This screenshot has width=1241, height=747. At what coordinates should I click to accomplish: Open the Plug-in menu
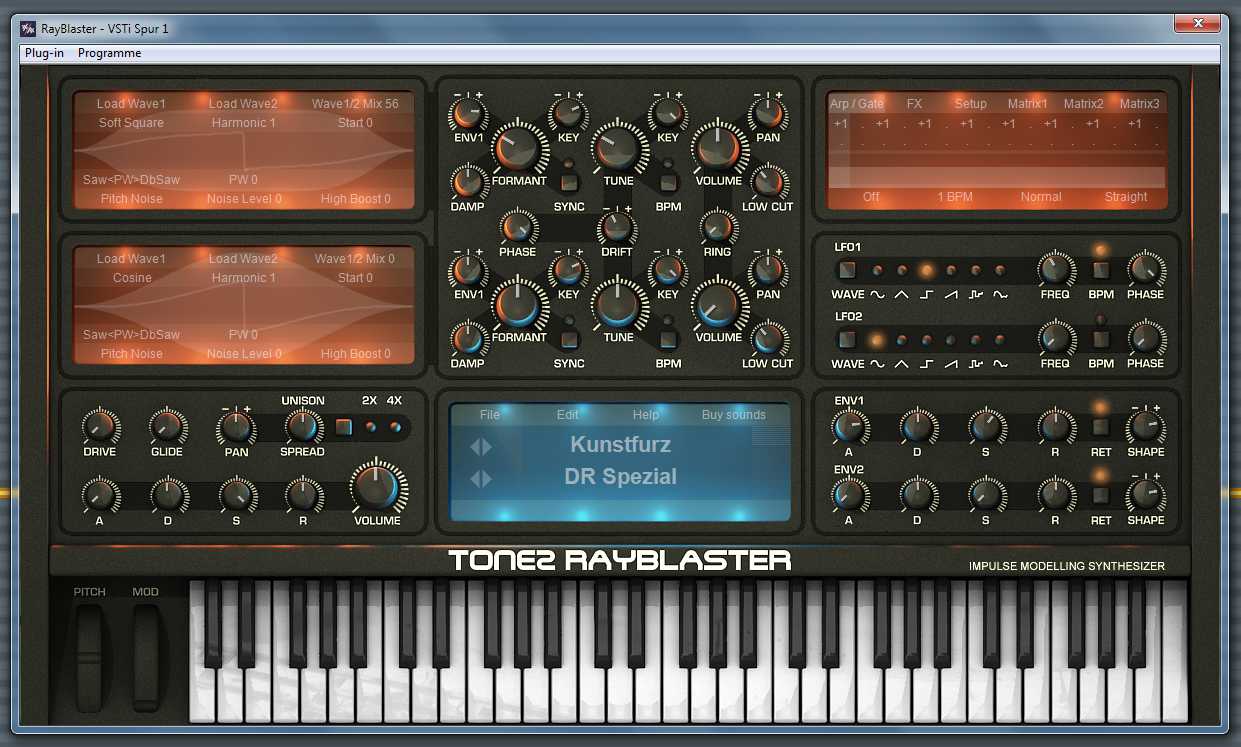pyautogui.click(x=44, y=53)
